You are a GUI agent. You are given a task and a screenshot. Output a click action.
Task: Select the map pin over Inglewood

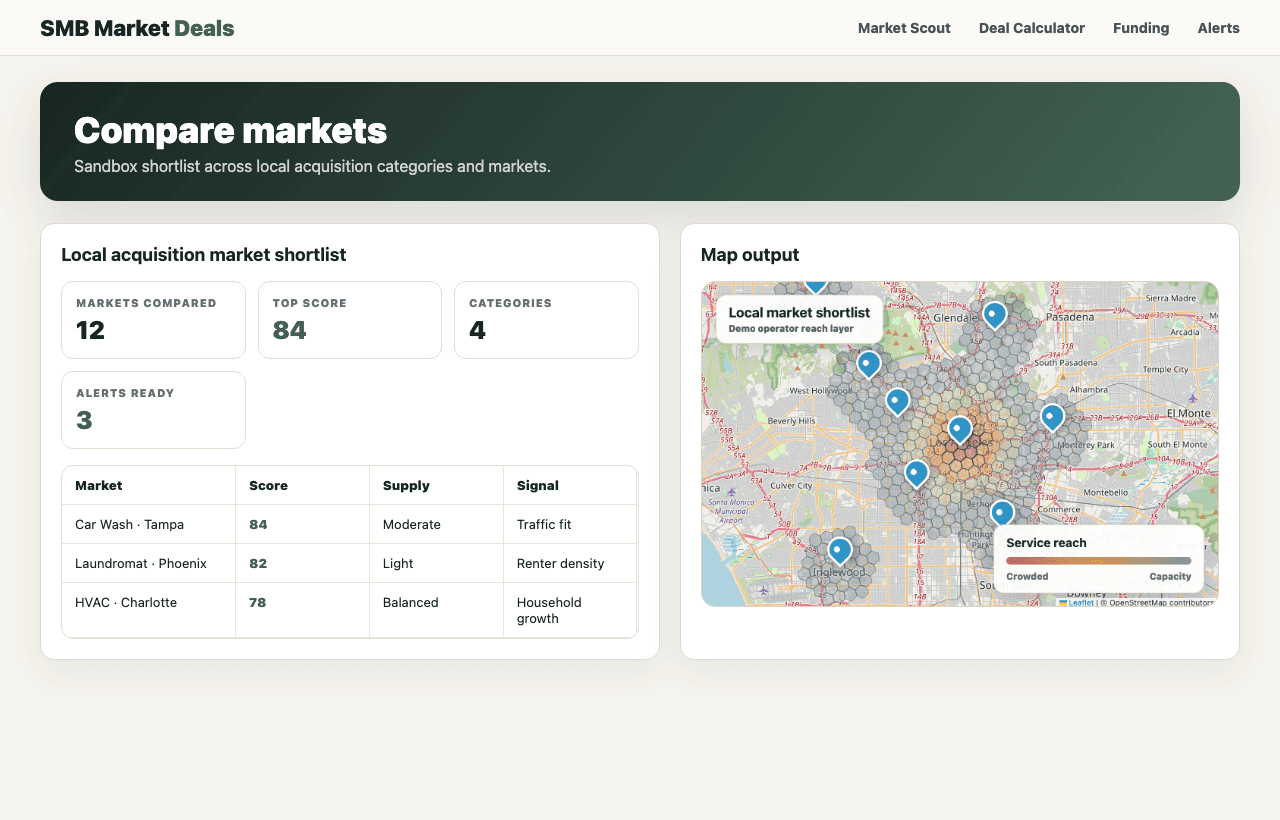click(840, 551)
